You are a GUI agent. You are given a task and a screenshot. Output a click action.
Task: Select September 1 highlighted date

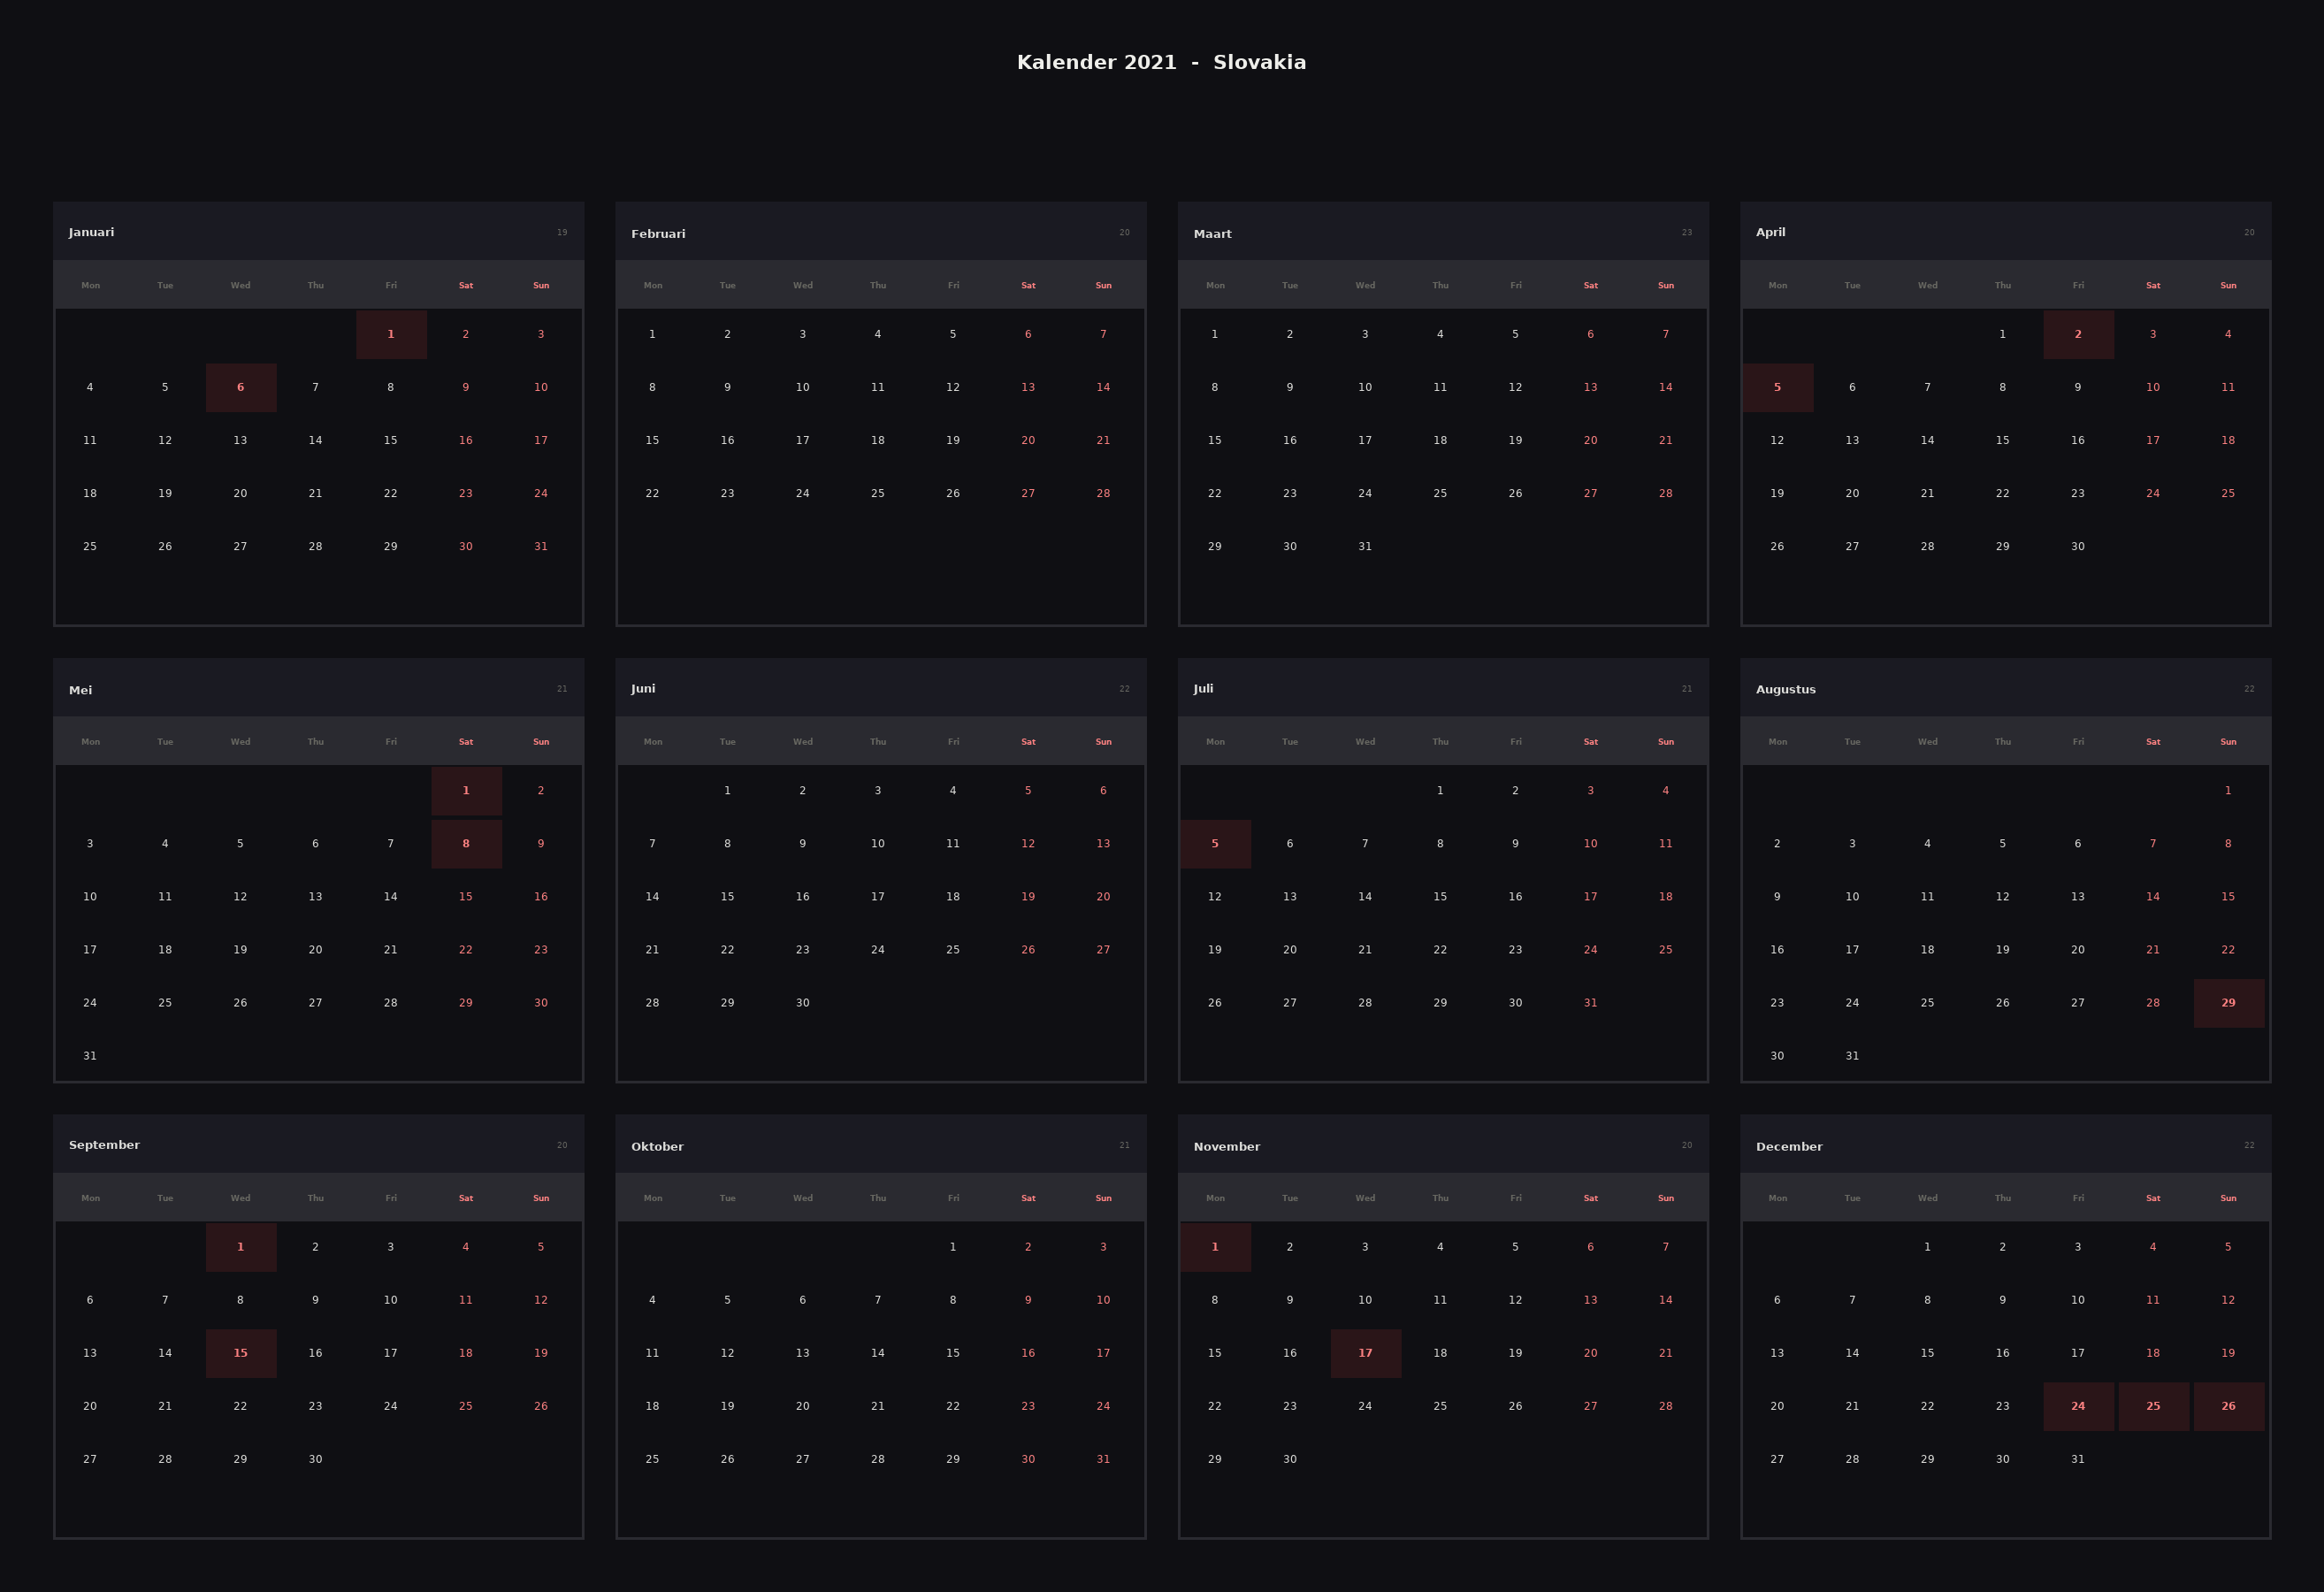(x=241, y=1247)
